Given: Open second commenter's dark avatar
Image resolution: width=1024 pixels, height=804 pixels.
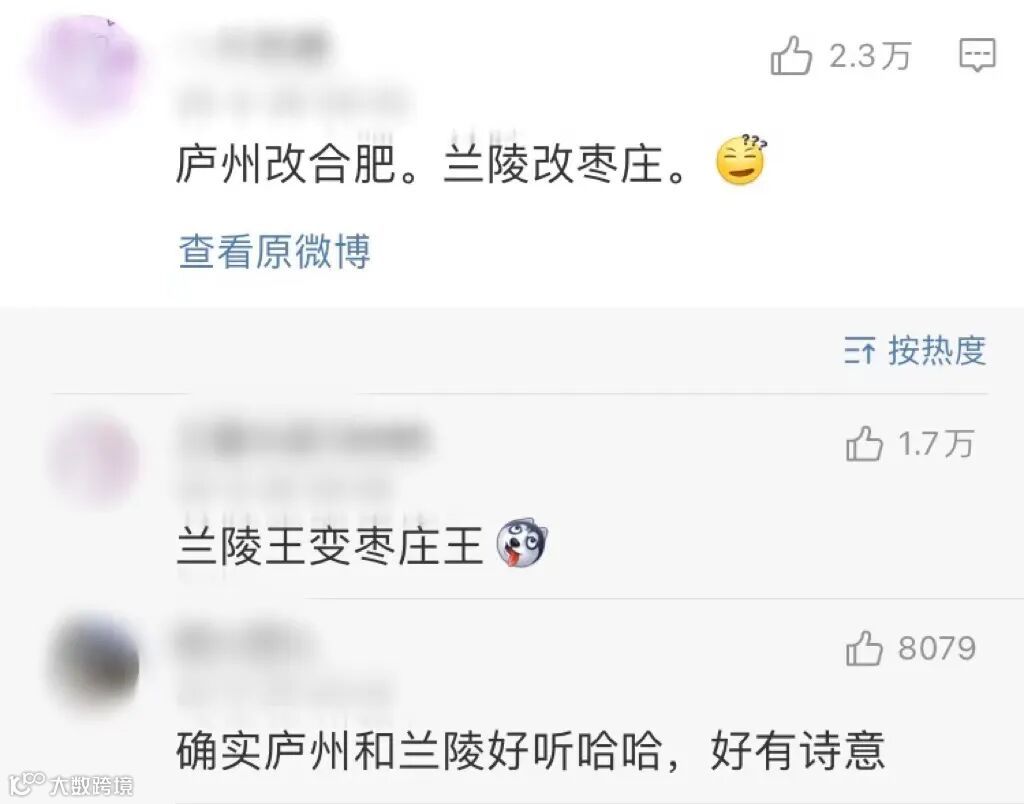Looking at the screenshot, I should pyautogui.click(x=95, y=663).
